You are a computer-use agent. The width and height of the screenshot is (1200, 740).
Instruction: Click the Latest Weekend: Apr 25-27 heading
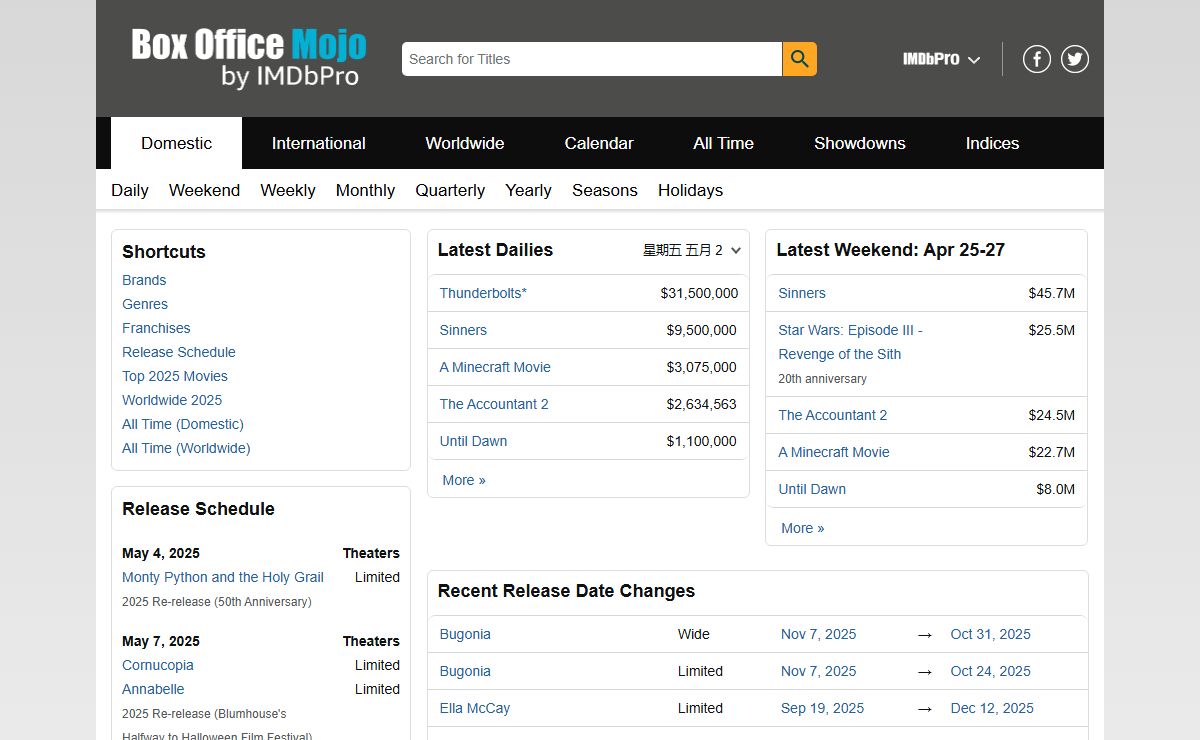(891, 250)
